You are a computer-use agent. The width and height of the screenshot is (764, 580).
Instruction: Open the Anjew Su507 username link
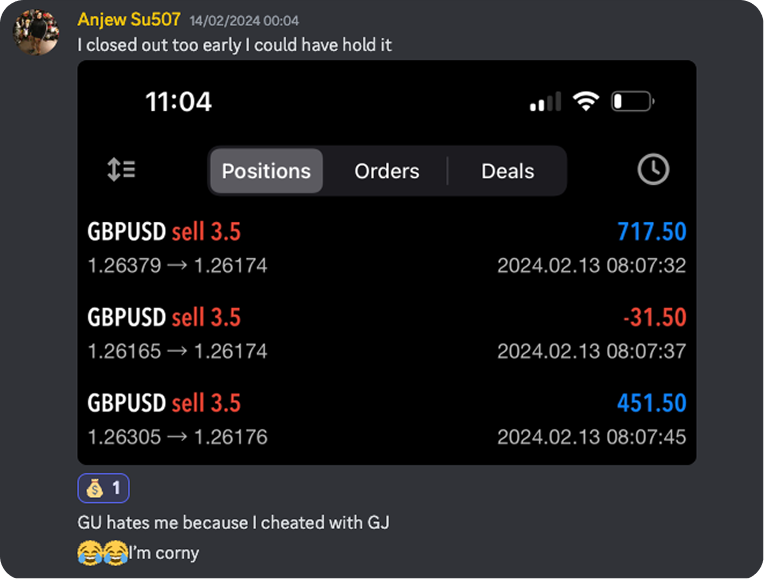point(129,20)
